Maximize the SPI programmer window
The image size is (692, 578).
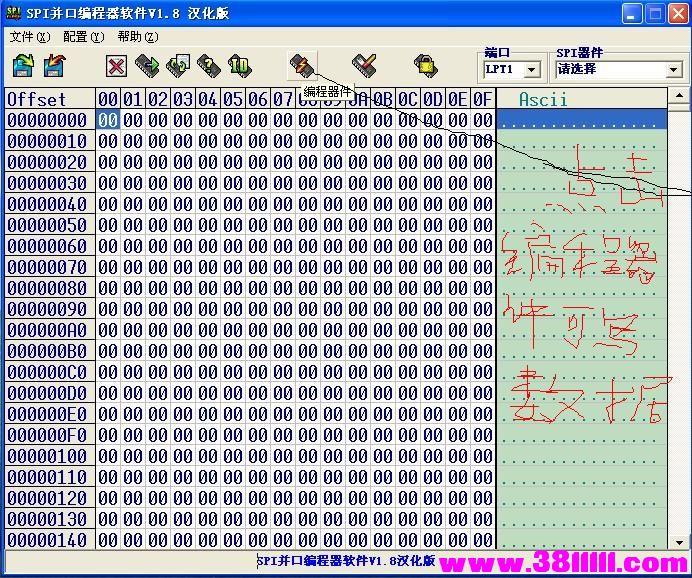tap(655, 14)
